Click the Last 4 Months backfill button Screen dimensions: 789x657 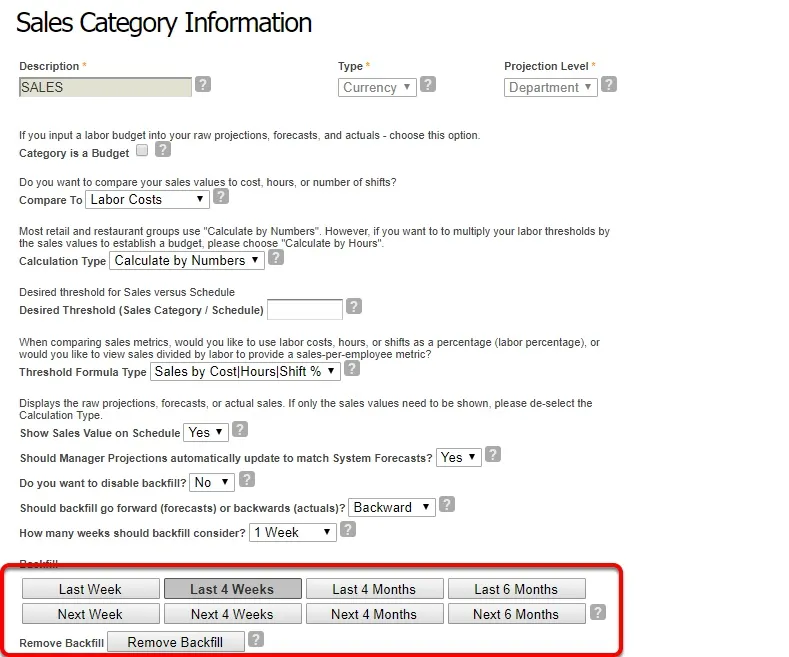(x=374, y=589)
